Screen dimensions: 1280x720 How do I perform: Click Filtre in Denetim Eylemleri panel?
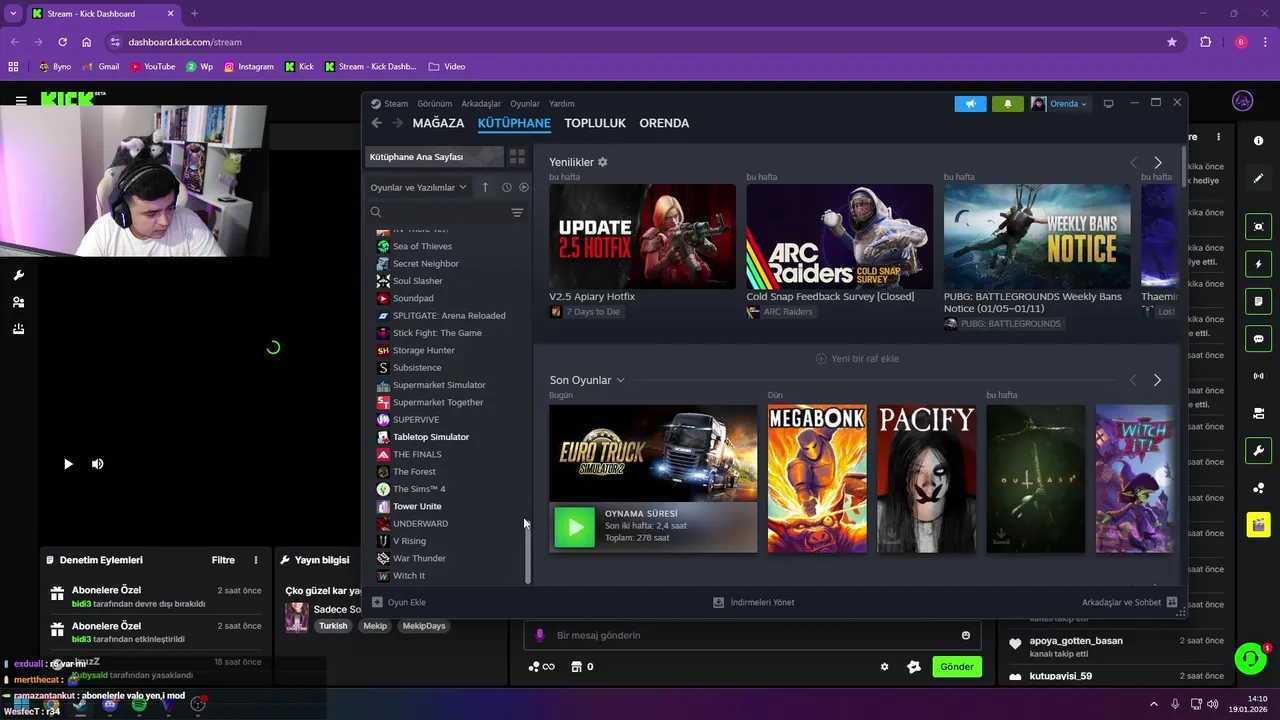coord(223,560)
